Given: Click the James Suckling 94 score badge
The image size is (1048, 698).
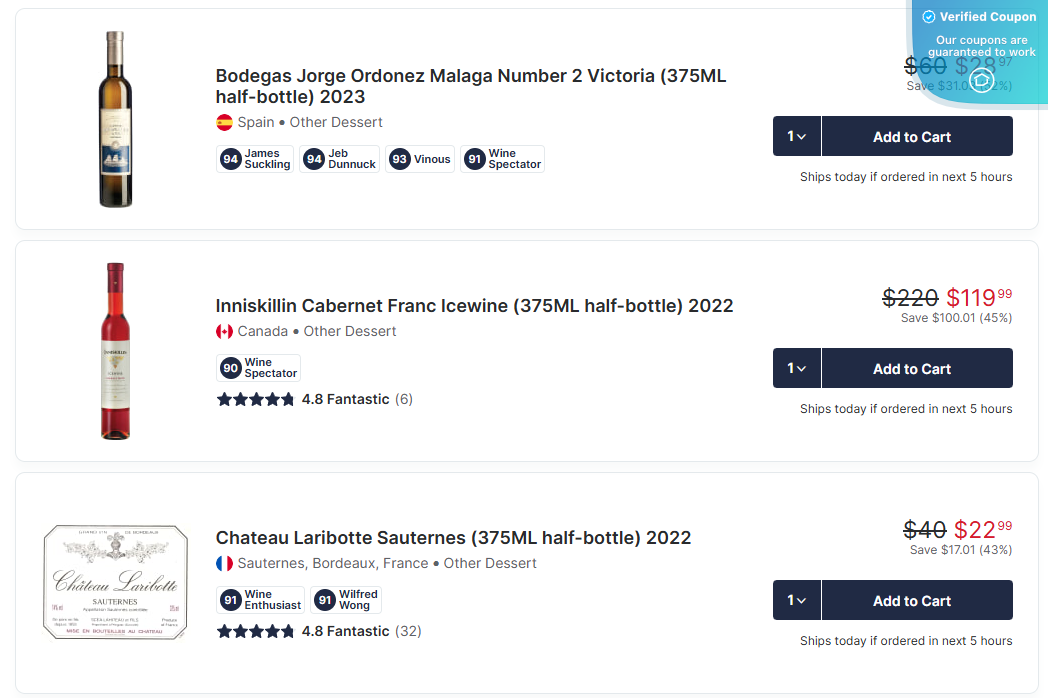Looking at the screenshot, I should (255, 159).
